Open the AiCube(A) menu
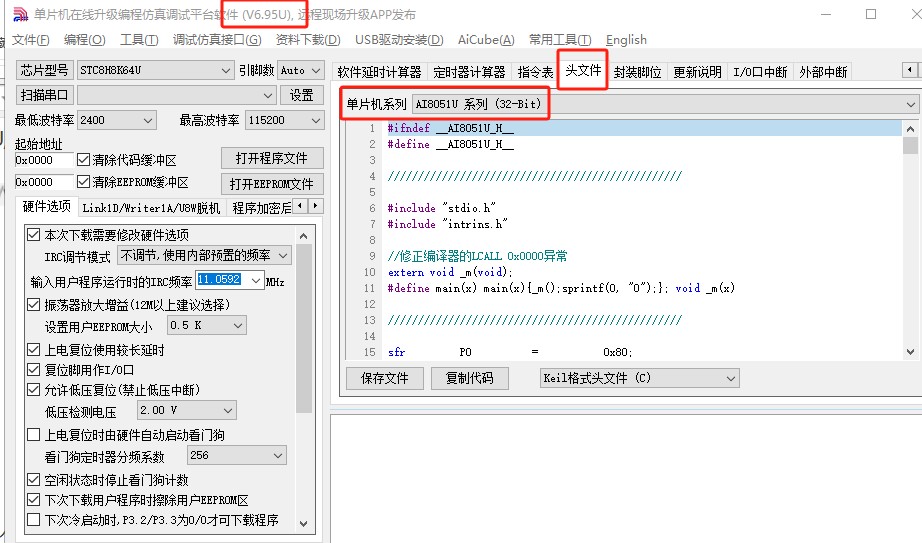 coord(486,40)
